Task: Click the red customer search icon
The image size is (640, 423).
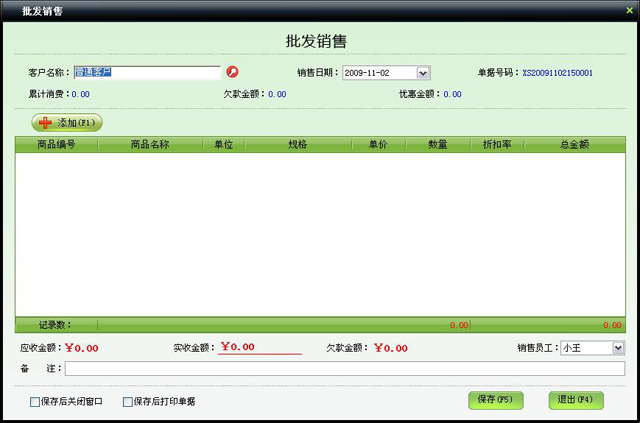Action: pyautogui.click(x=233, y=72)
